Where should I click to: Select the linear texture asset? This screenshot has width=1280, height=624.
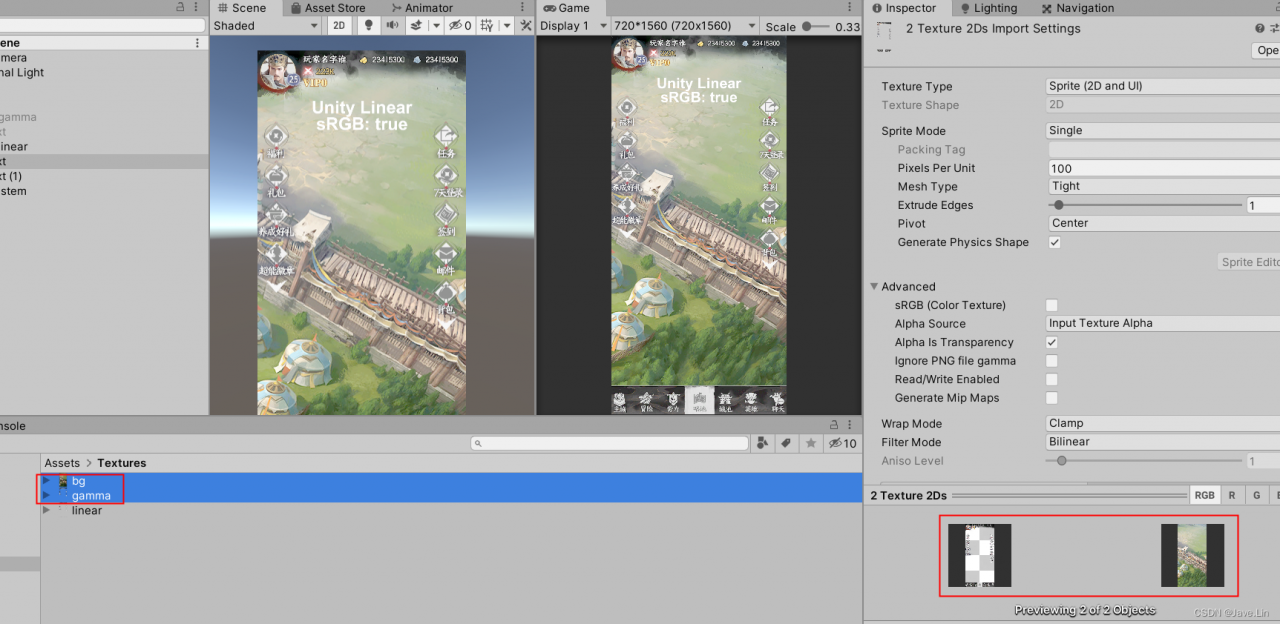(x=87, y=510)
